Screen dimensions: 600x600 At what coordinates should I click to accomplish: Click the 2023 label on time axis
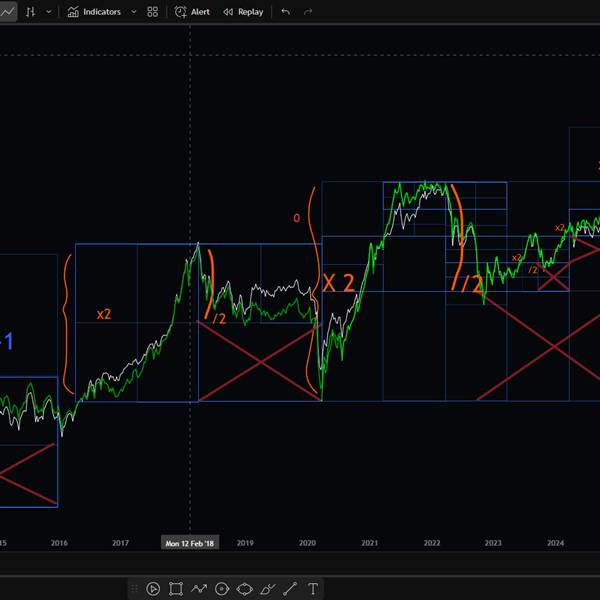pos(493,543)
